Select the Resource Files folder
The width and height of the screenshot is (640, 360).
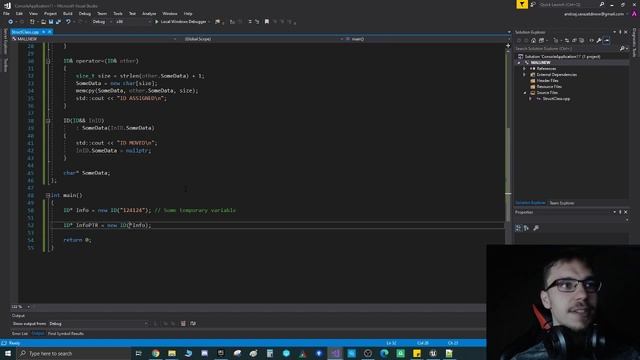point(549,87)
